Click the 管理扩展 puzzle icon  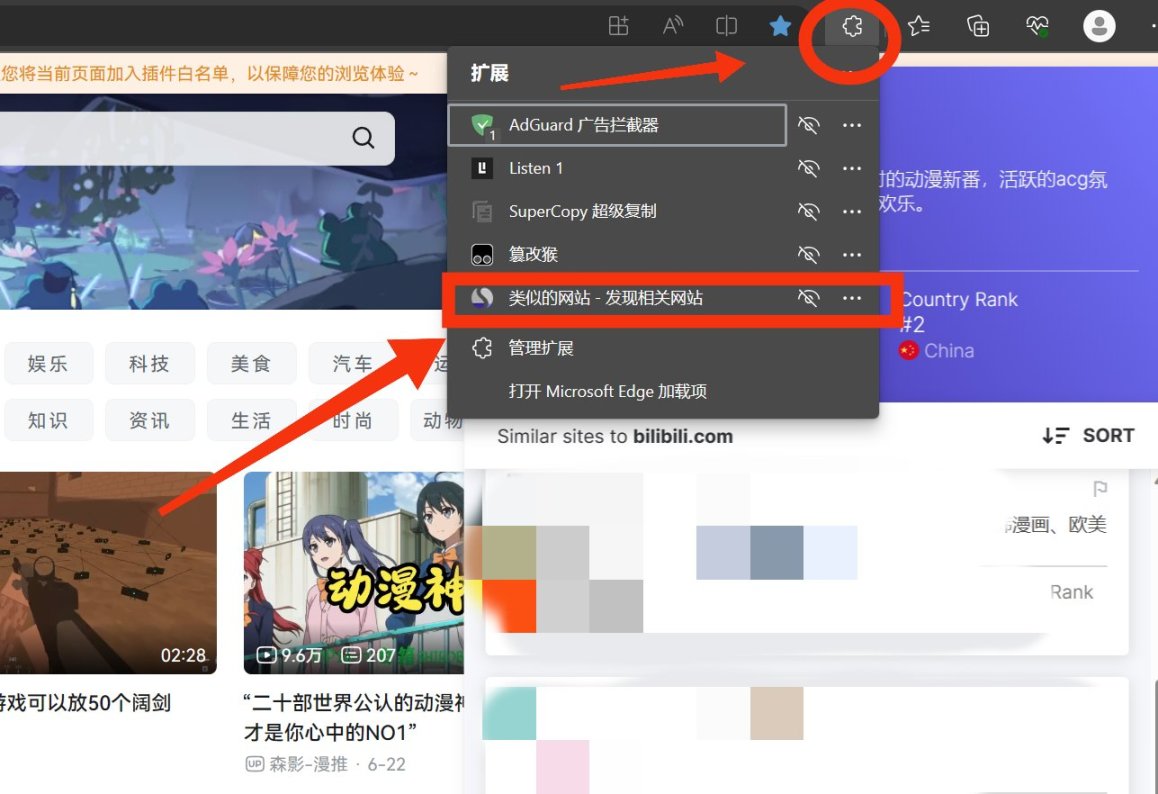click(x=482, y=348)
